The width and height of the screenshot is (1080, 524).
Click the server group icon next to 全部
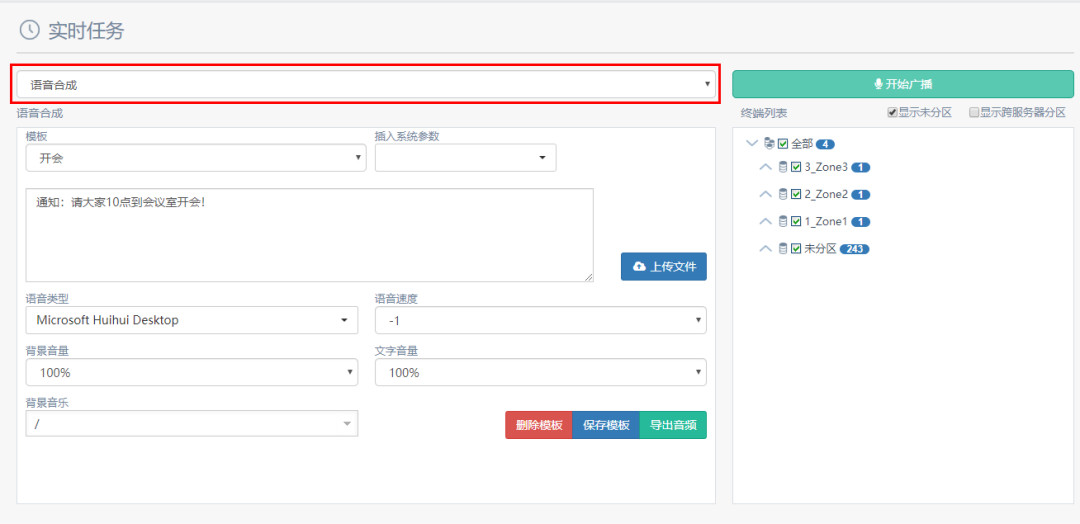pyautogui.click(x=768, y=144)
